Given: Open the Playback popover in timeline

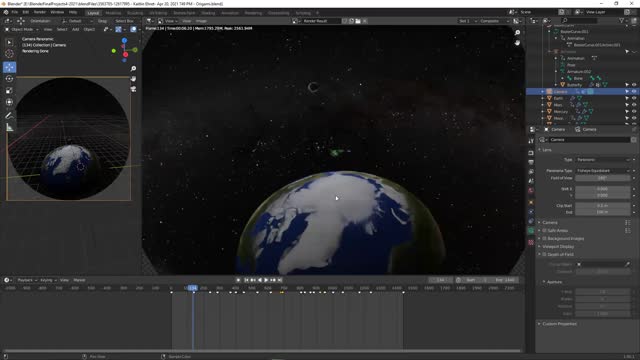Looking at the screenshot, I should [27, 280].
